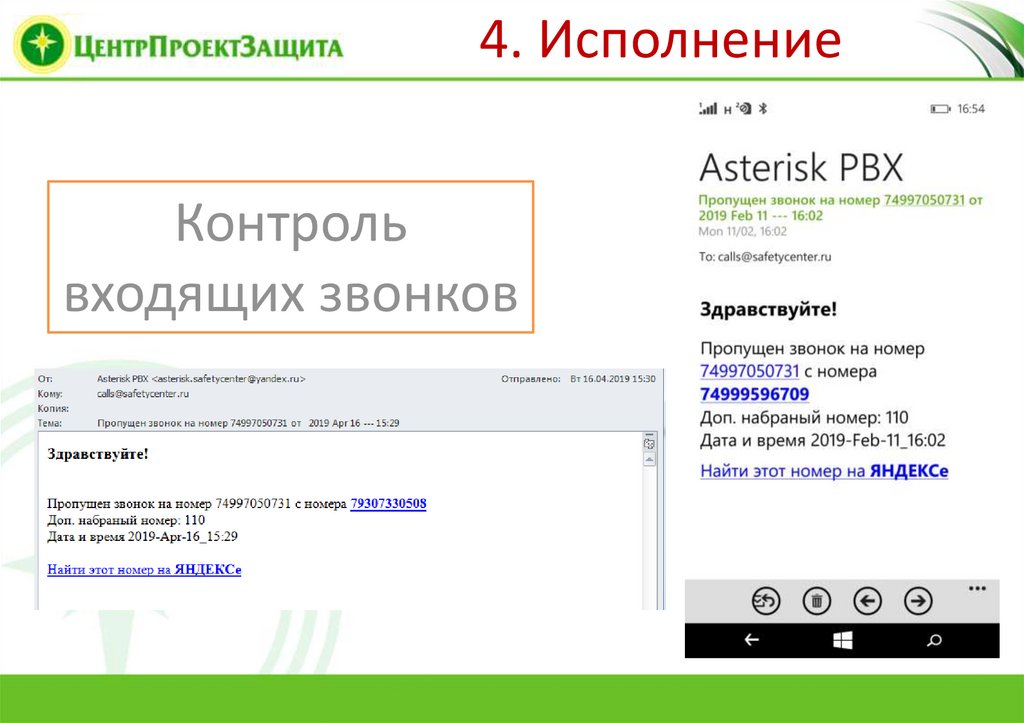Click the phone Здравствуйте! greeting
1024x723 pixels.
tap(768, 309)
